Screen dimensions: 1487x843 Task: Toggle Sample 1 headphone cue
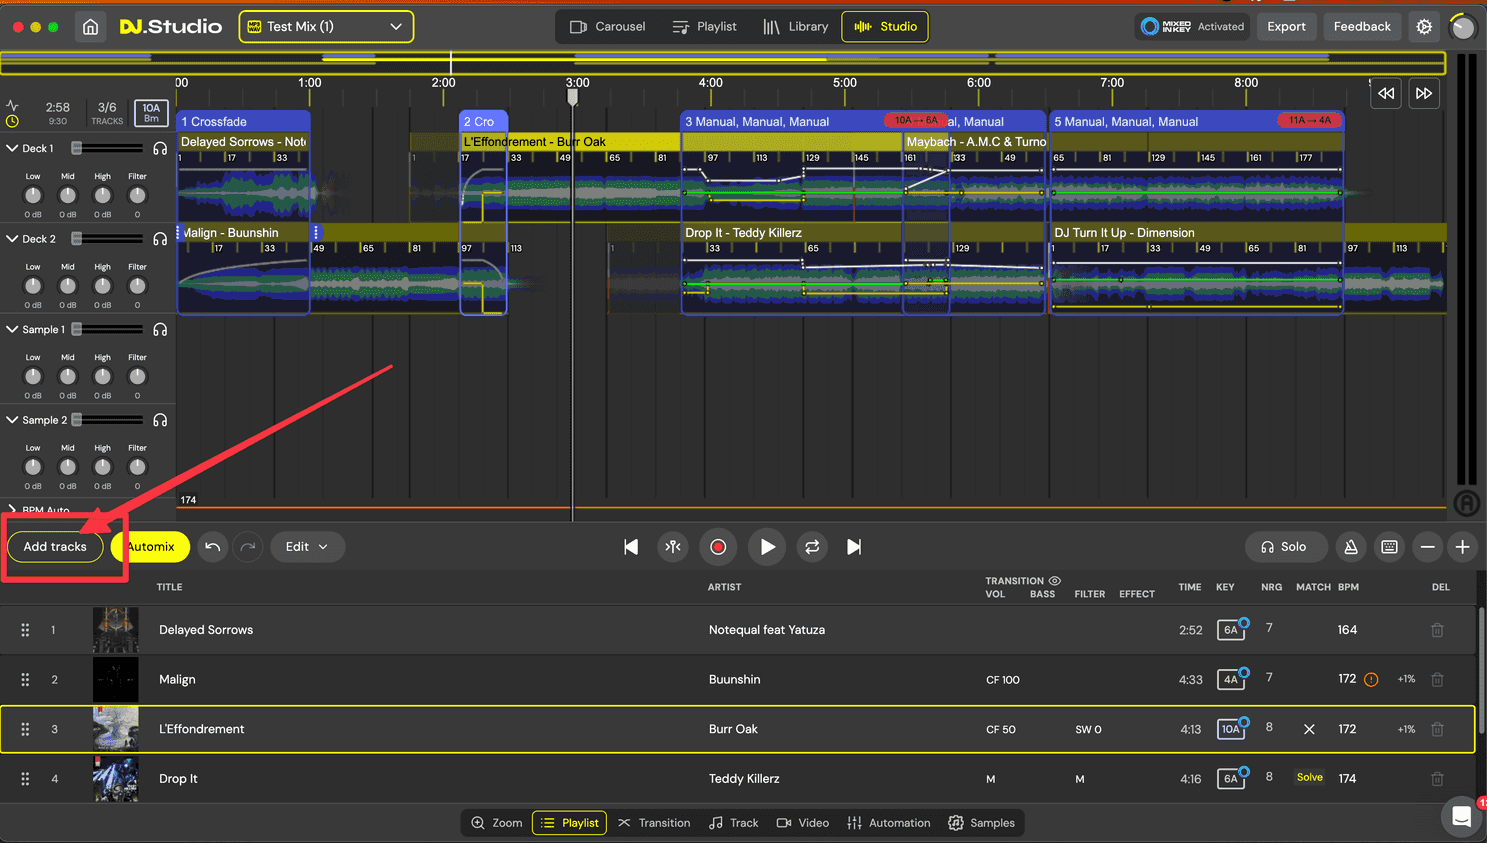(160, 329)
